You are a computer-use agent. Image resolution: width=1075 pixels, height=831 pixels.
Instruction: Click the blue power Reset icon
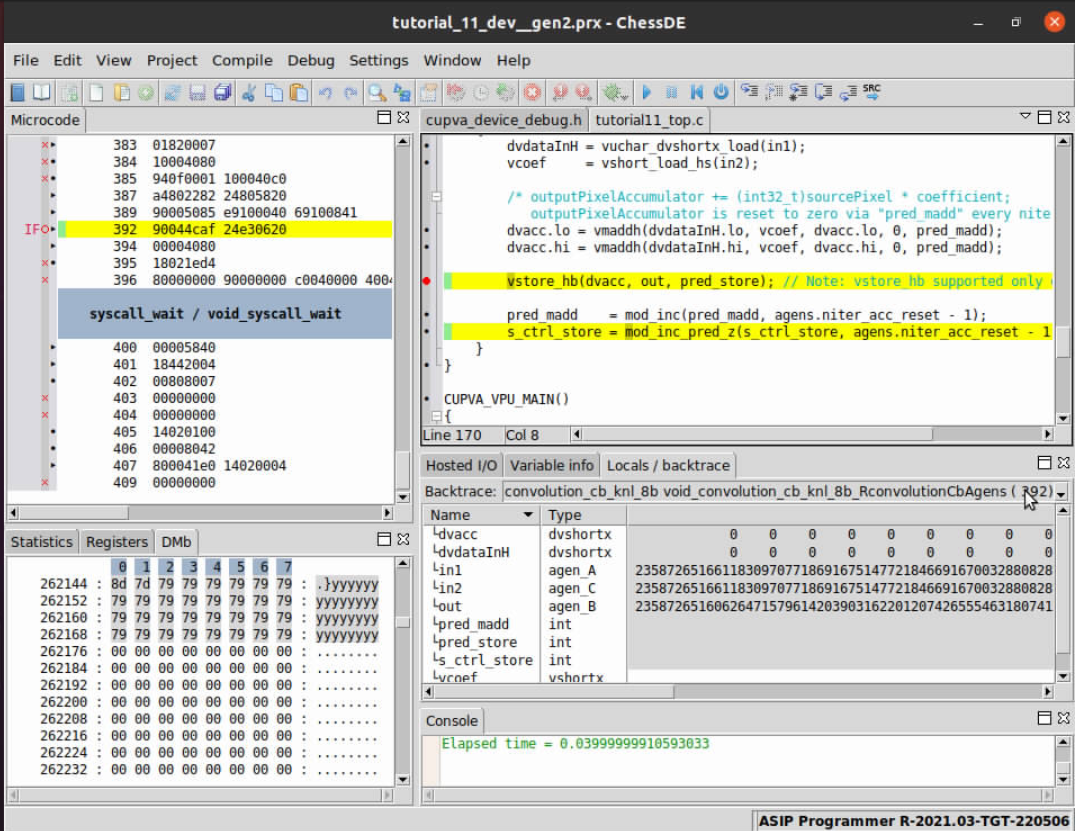pyautogui.click(x=721, y=93)
